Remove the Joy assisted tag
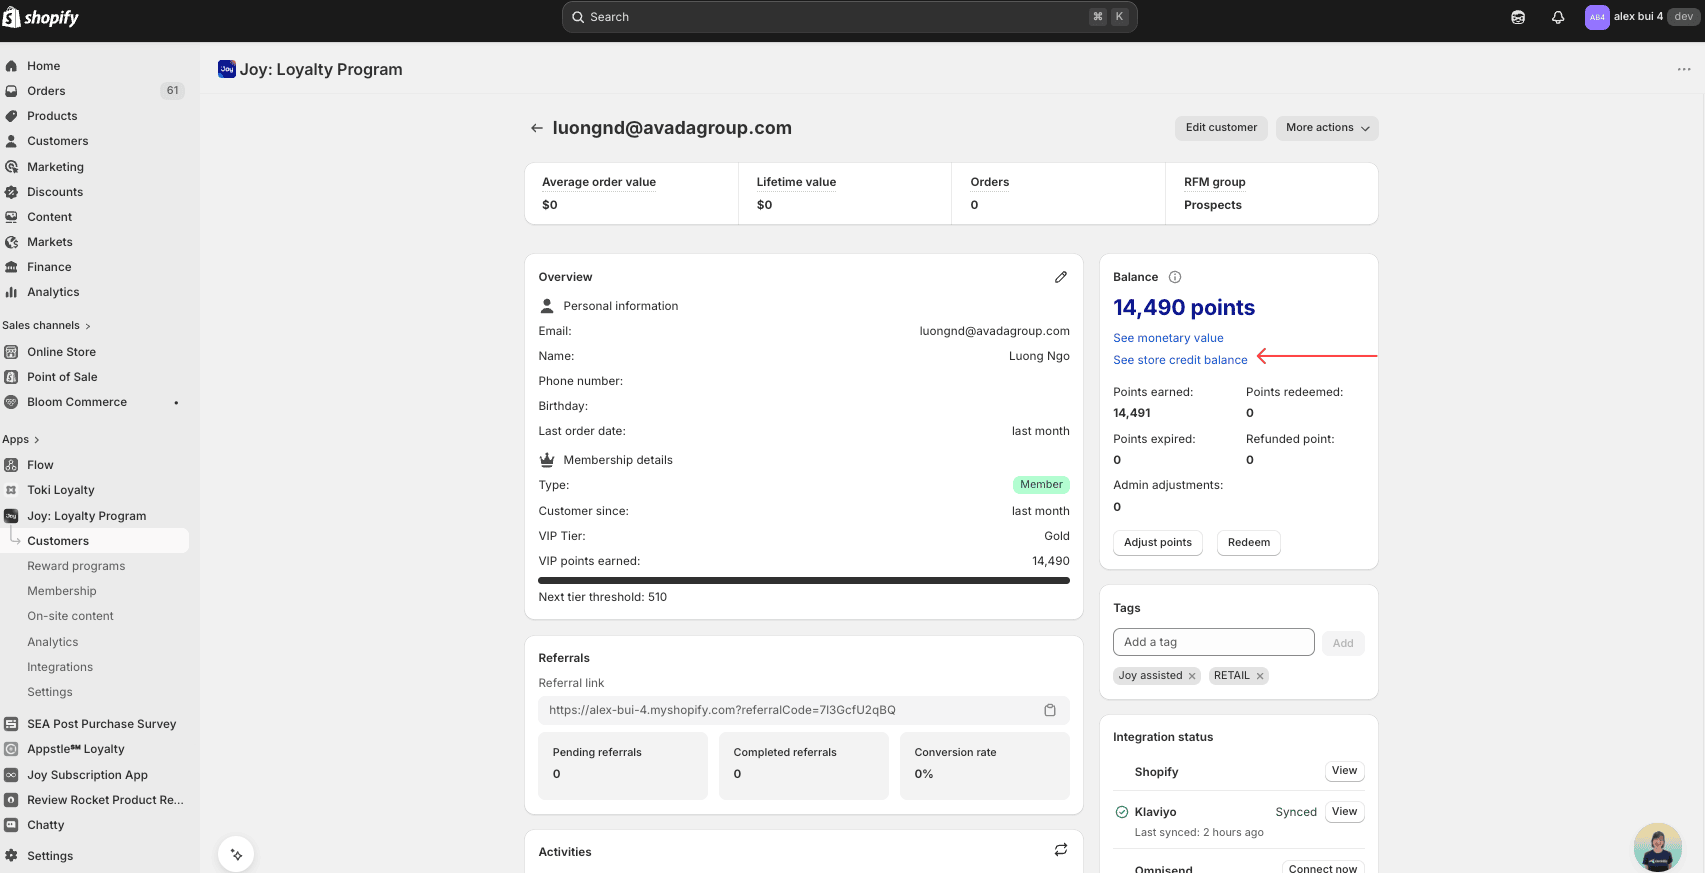 (x=1192, y=676)
